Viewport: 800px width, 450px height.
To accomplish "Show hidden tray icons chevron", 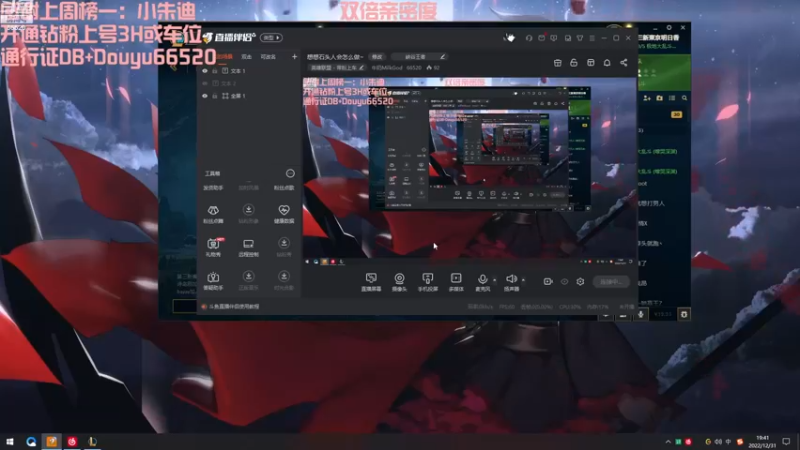I will click(668, 442).
